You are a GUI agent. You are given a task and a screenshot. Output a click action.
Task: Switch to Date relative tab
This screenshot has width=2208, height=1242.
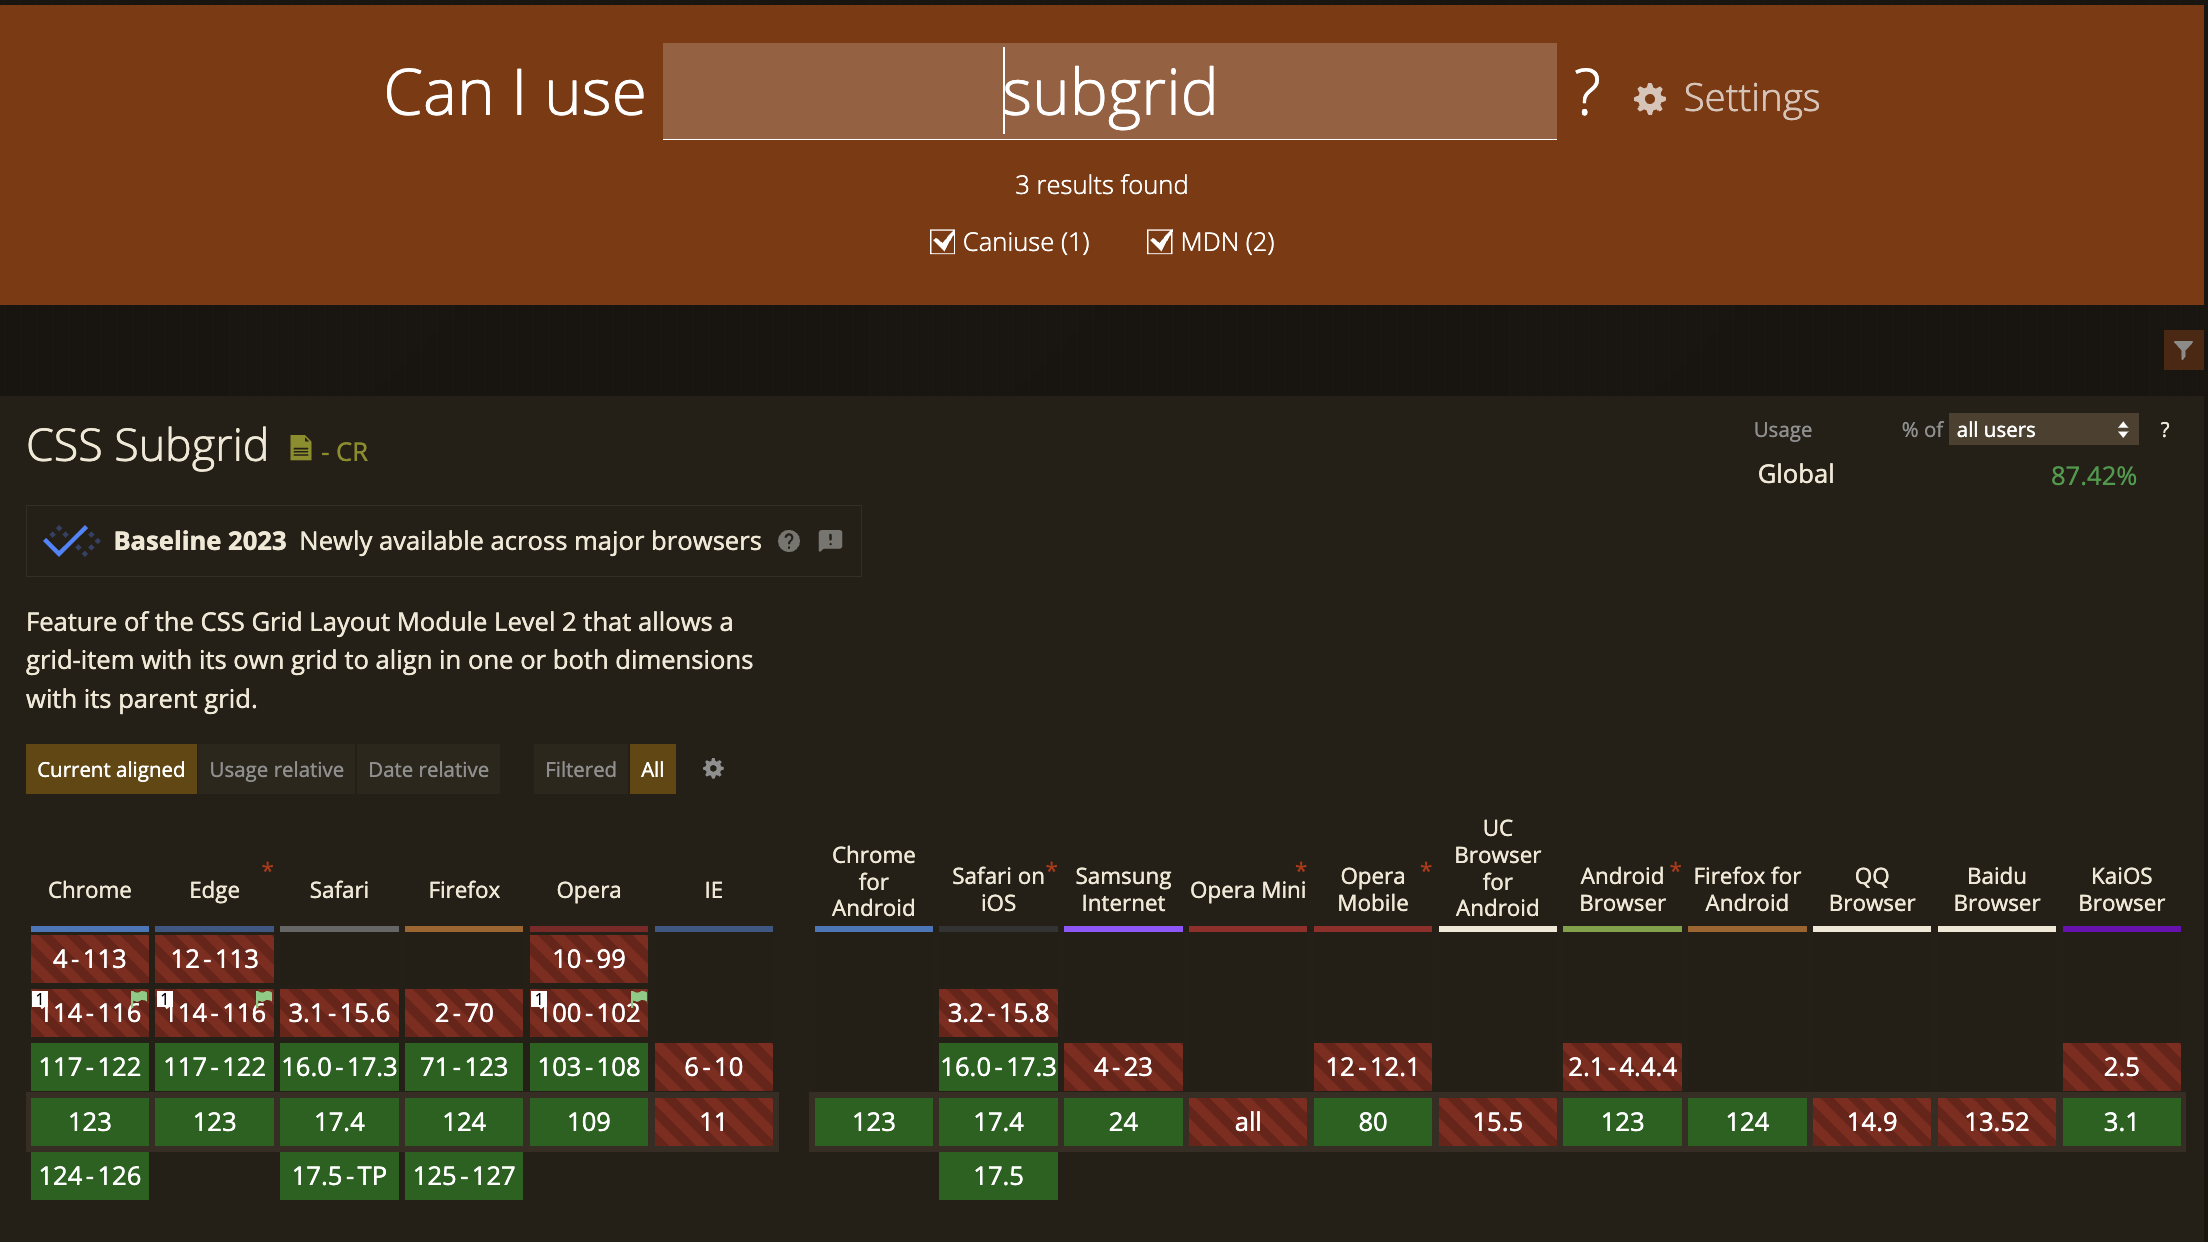pyautogui.click(x=428, y=767)
